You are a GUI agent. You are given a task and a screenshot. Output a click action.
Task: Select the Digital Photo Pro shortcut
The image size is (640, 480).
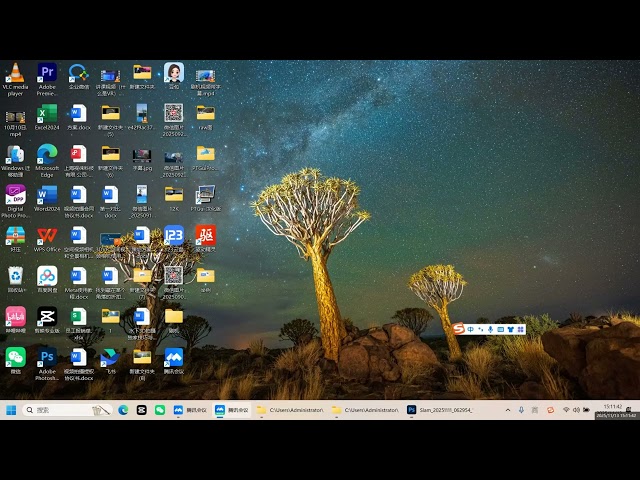pos(15,201)
